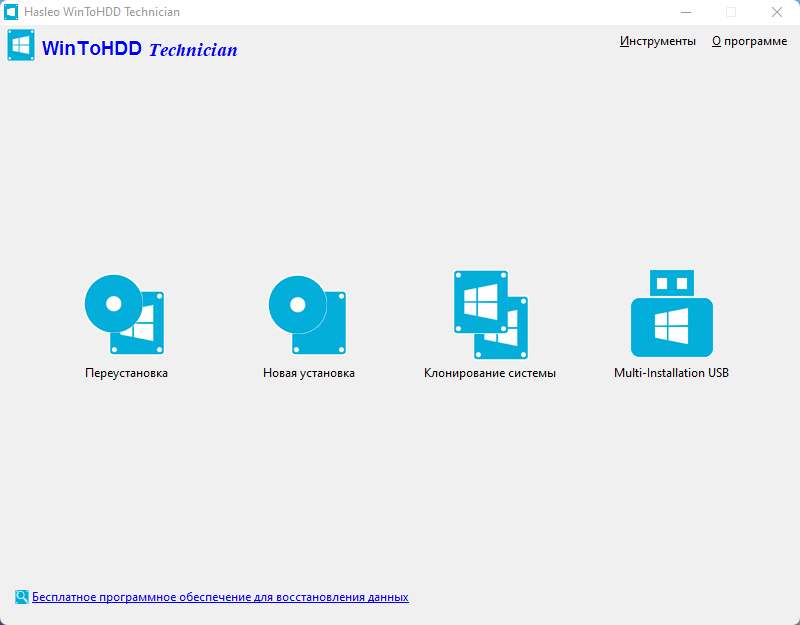The height and width of the screenshot is (625, 800).
Task: Click the Переустановка label
Action: (127, 373)
